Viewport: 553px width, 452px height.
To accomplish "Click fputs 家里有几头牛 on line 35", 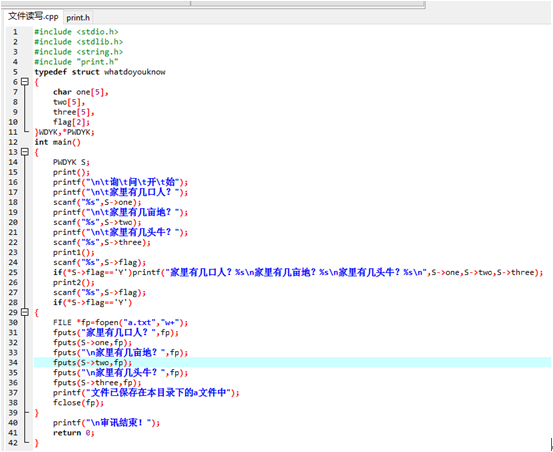I will (x=121, y=373).
